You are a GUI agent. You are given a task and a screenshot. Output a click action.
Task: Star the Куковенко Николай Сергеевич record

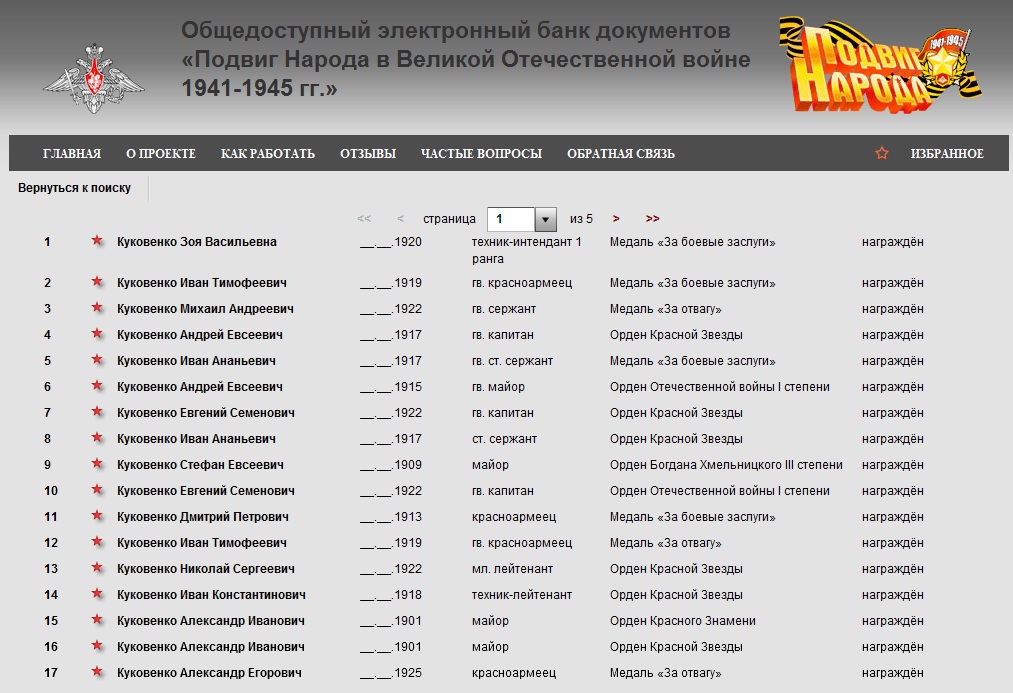click(97, 569)
